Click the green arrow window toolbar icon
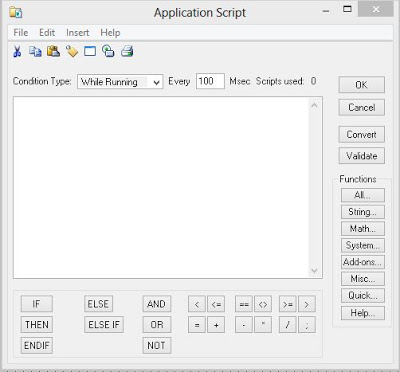 (x=108, y=51)
